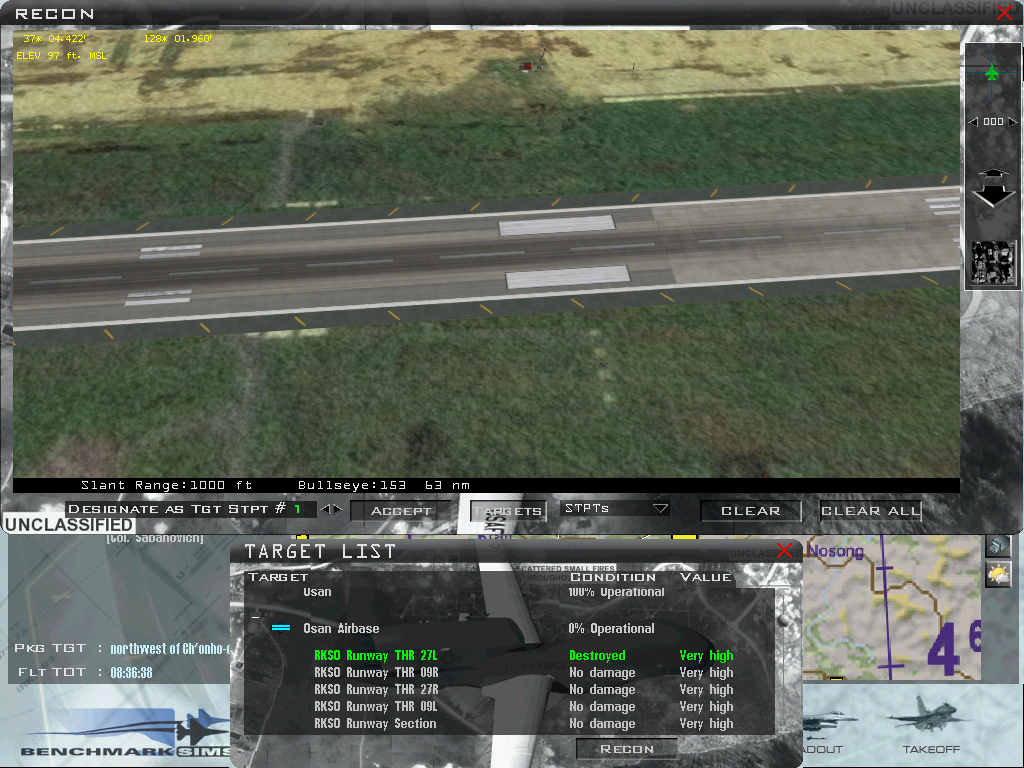
Task: Click the Destroyed condition text
Action: click(597, 655)
